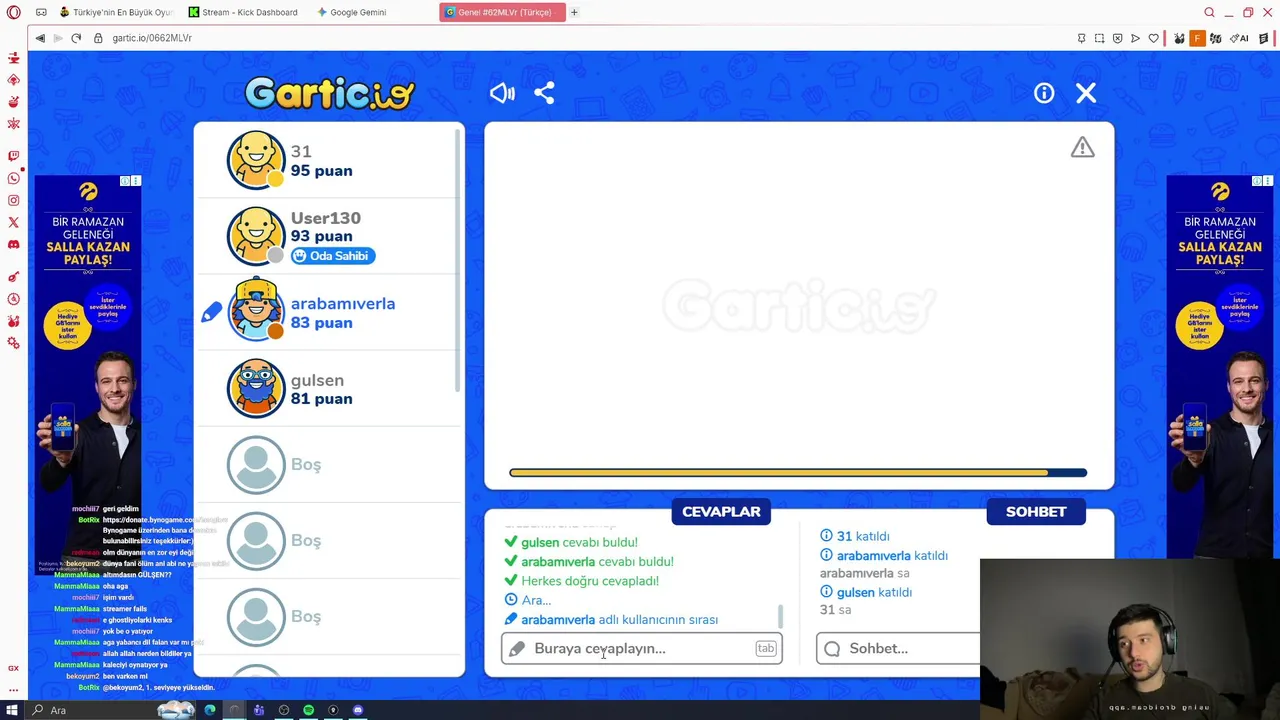Open the AI extension icon
The image size is (1280, 720).
(x=1239, y=38)
